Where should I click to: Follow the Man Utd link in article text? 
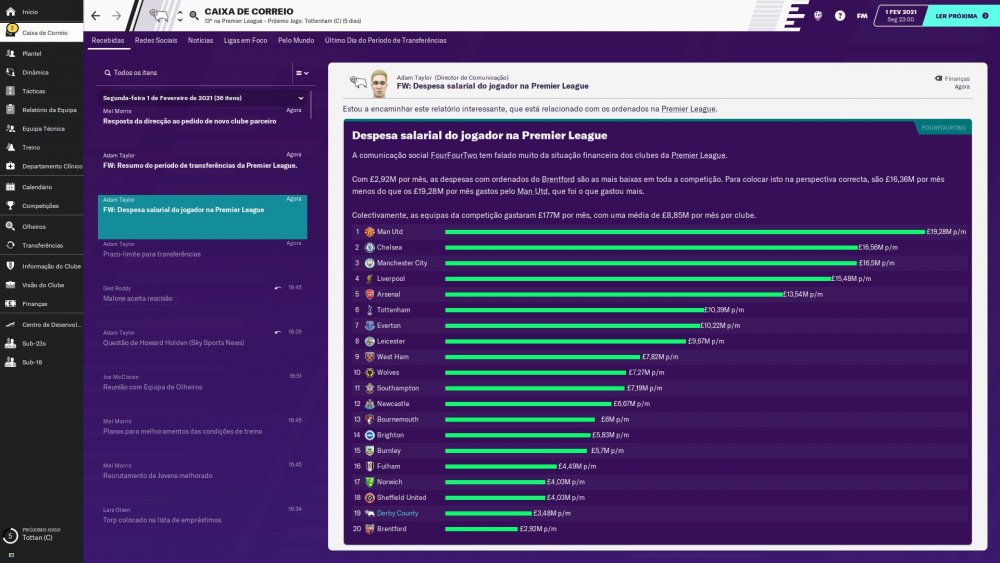pyautogui.click(x=533, y=191)
